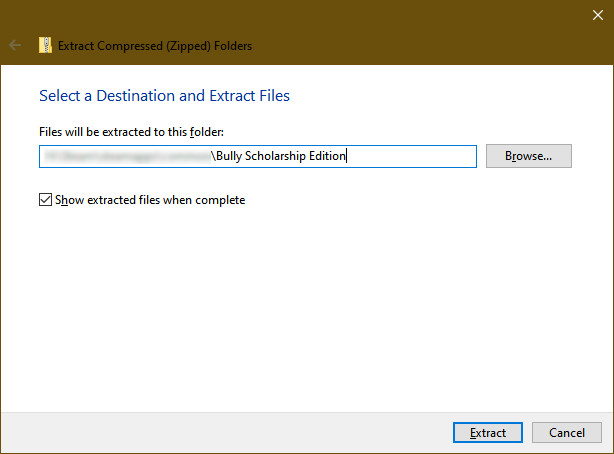The width and height of the screenshot is (614, 454).
Task: Click the empty white area of the dialog
Action: point(300,300)
